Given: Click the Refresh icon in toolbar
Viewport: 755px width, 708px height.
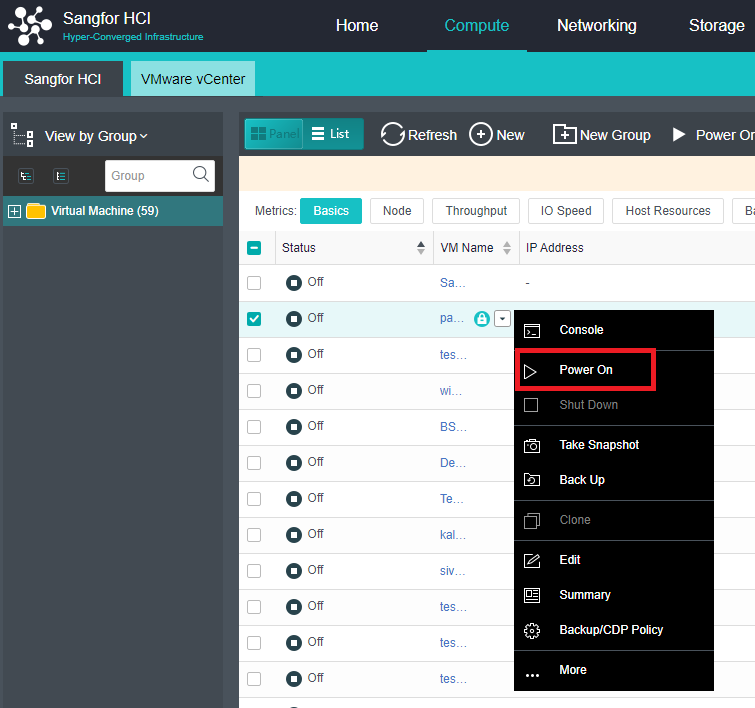Looking at the screenshot, I should coord(393,135).
